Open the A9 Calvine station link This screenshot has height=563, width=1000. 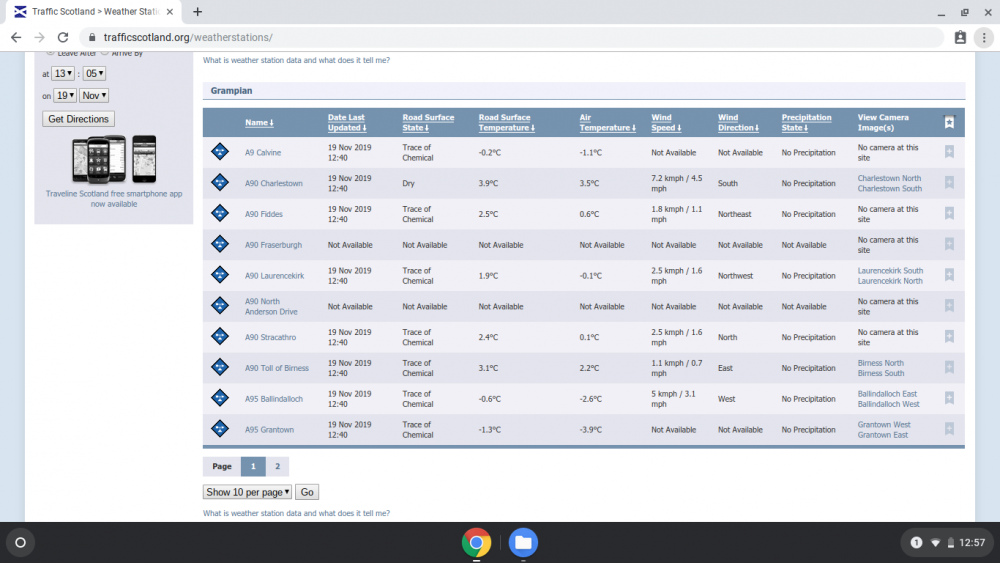point(263,152)
